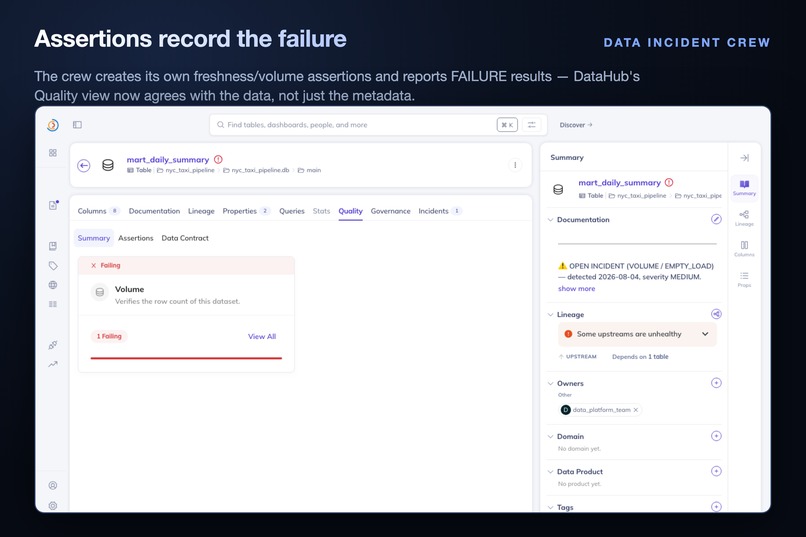Open the analytics trend icon in sidebar
Screen dimensions: 806x537
[52, 364]
